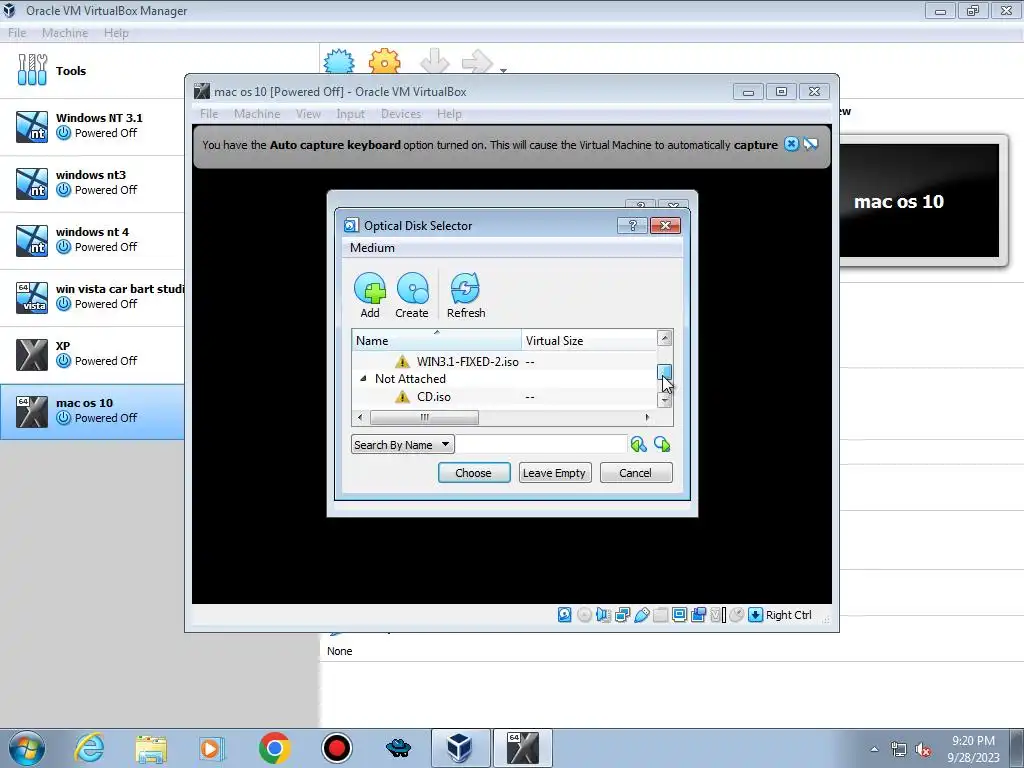Click the search next magnifier icon
The width and height of the screenshot is (1024, 768).
tap(662, 445)
